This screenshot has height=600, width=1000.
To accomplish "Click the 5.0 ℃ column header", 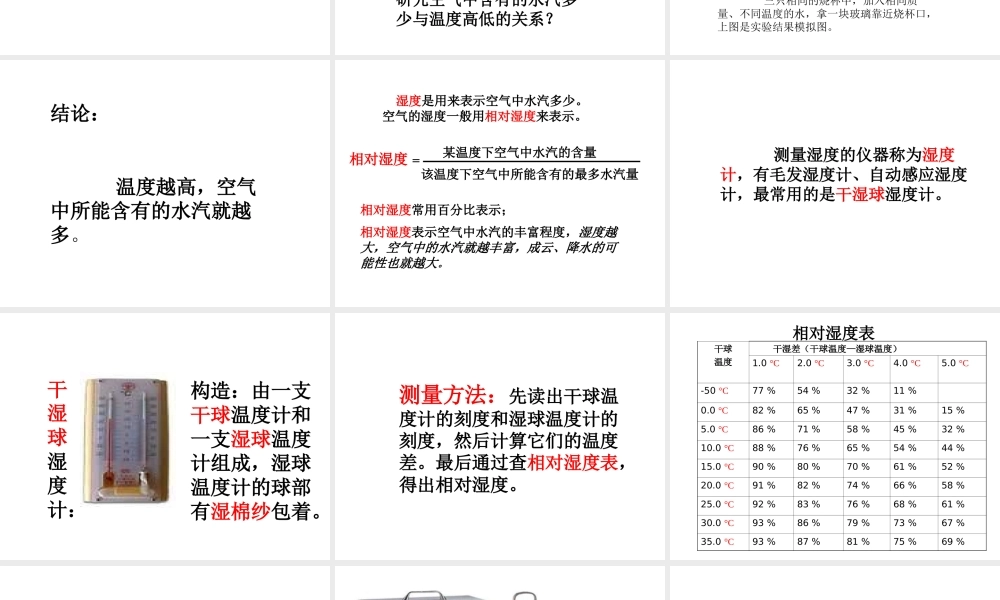I will pyautogui.click(x=955, y=363).
